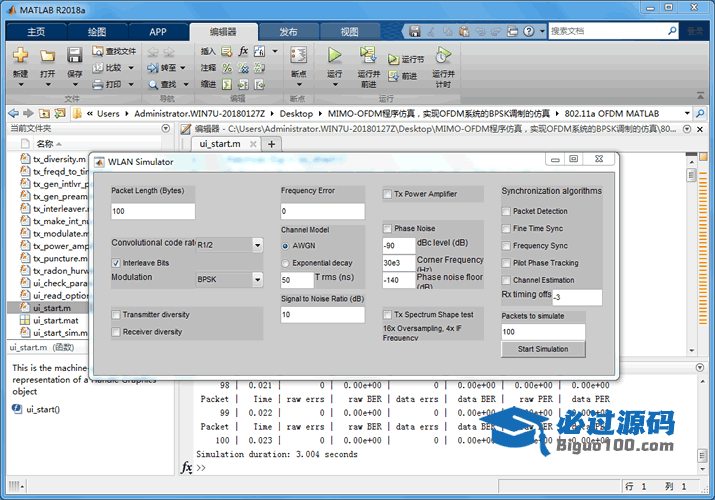Click the New (新建) file icon
This screenshot has height=500, width=715.
[x=20, y=56]
